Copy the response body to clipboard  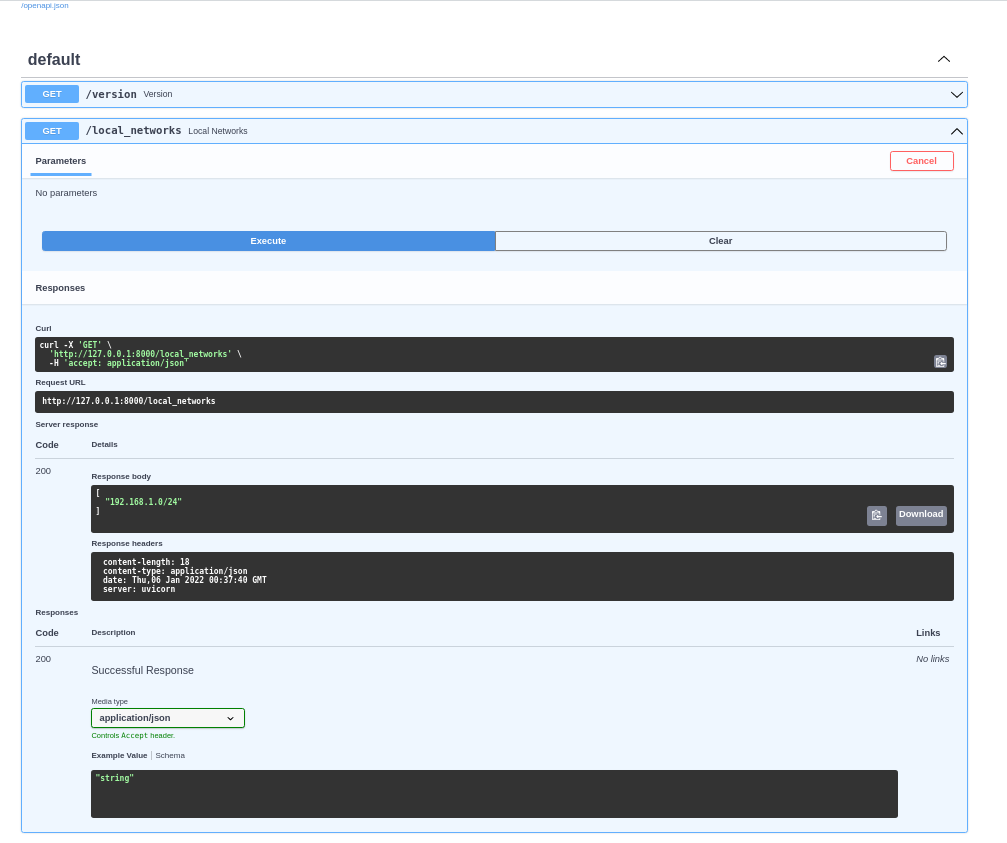click(876, 515)
